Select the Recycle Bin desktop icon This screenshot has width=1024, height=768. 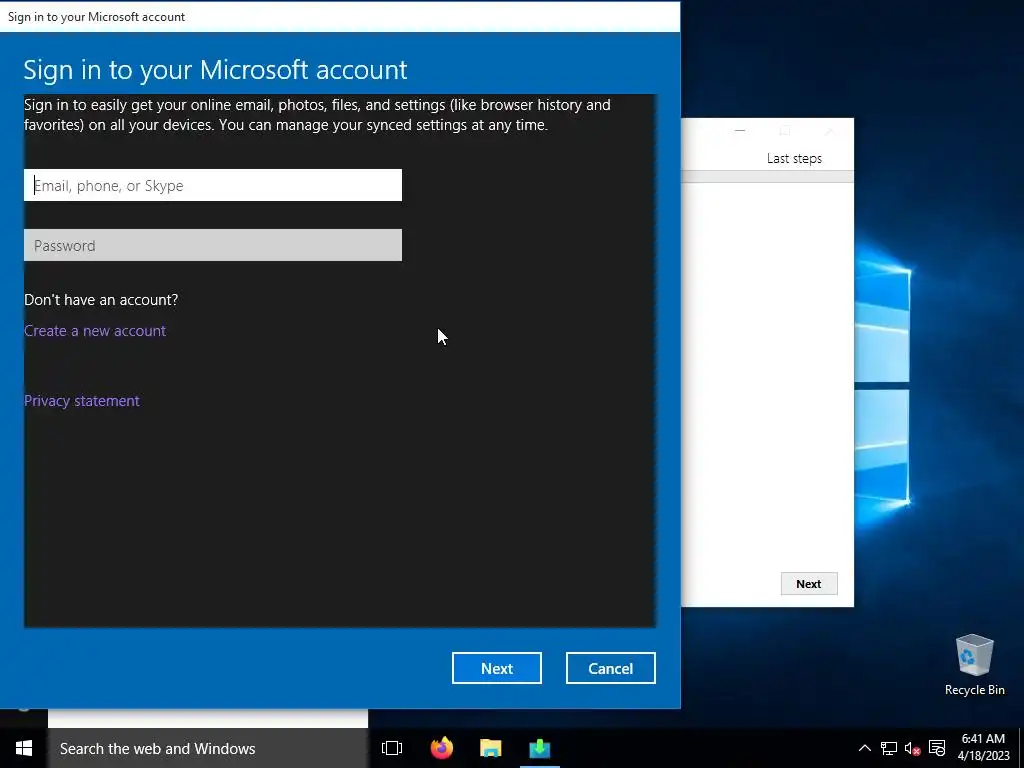[974, 665]
